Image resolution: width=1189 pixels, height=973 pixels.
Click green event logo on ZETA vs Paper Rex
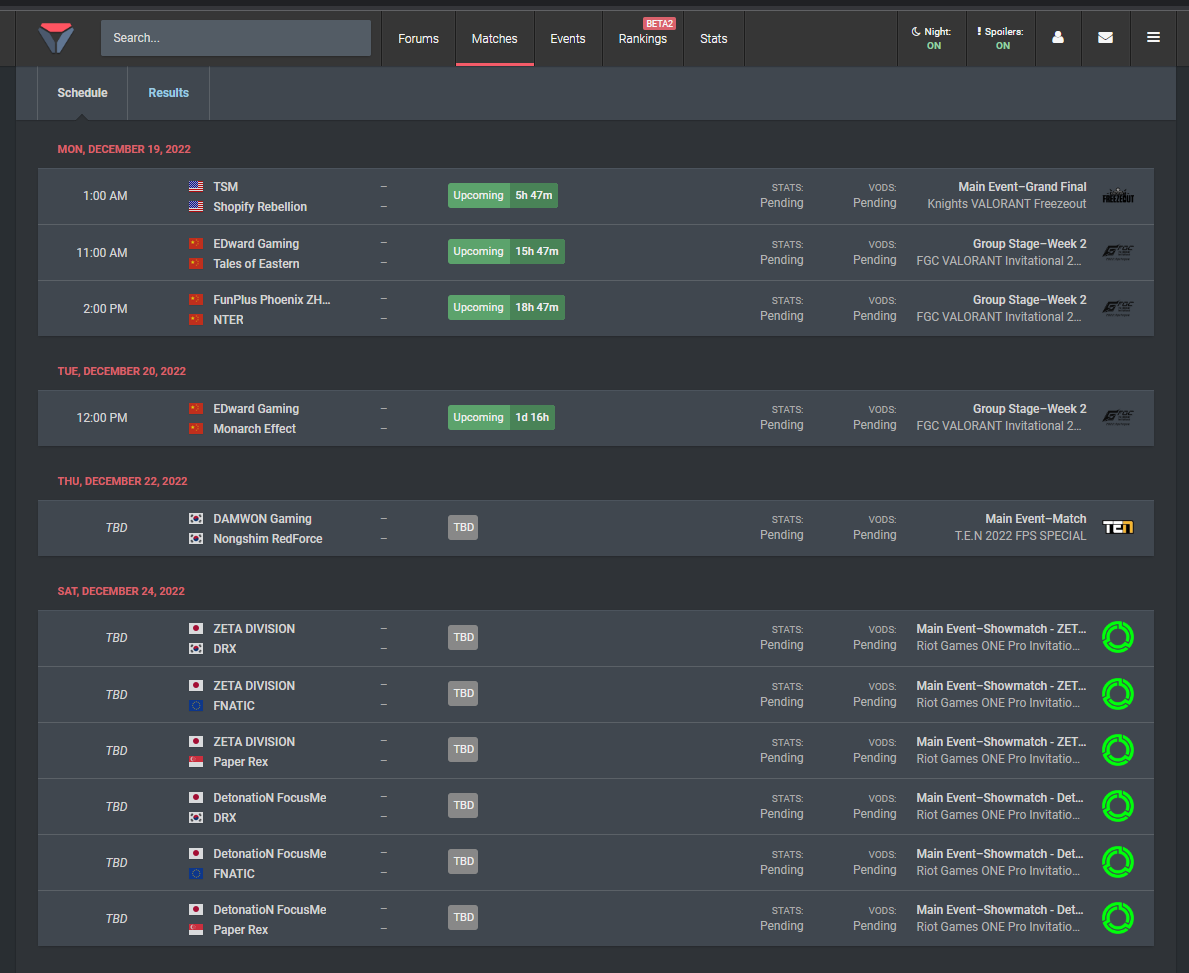[1118, 749]
